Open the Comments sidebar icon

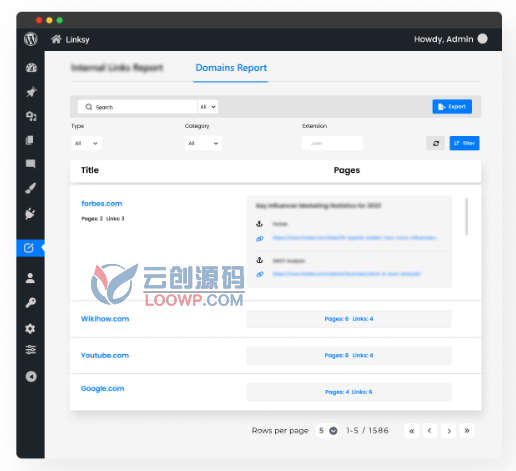tap(31, 163)
